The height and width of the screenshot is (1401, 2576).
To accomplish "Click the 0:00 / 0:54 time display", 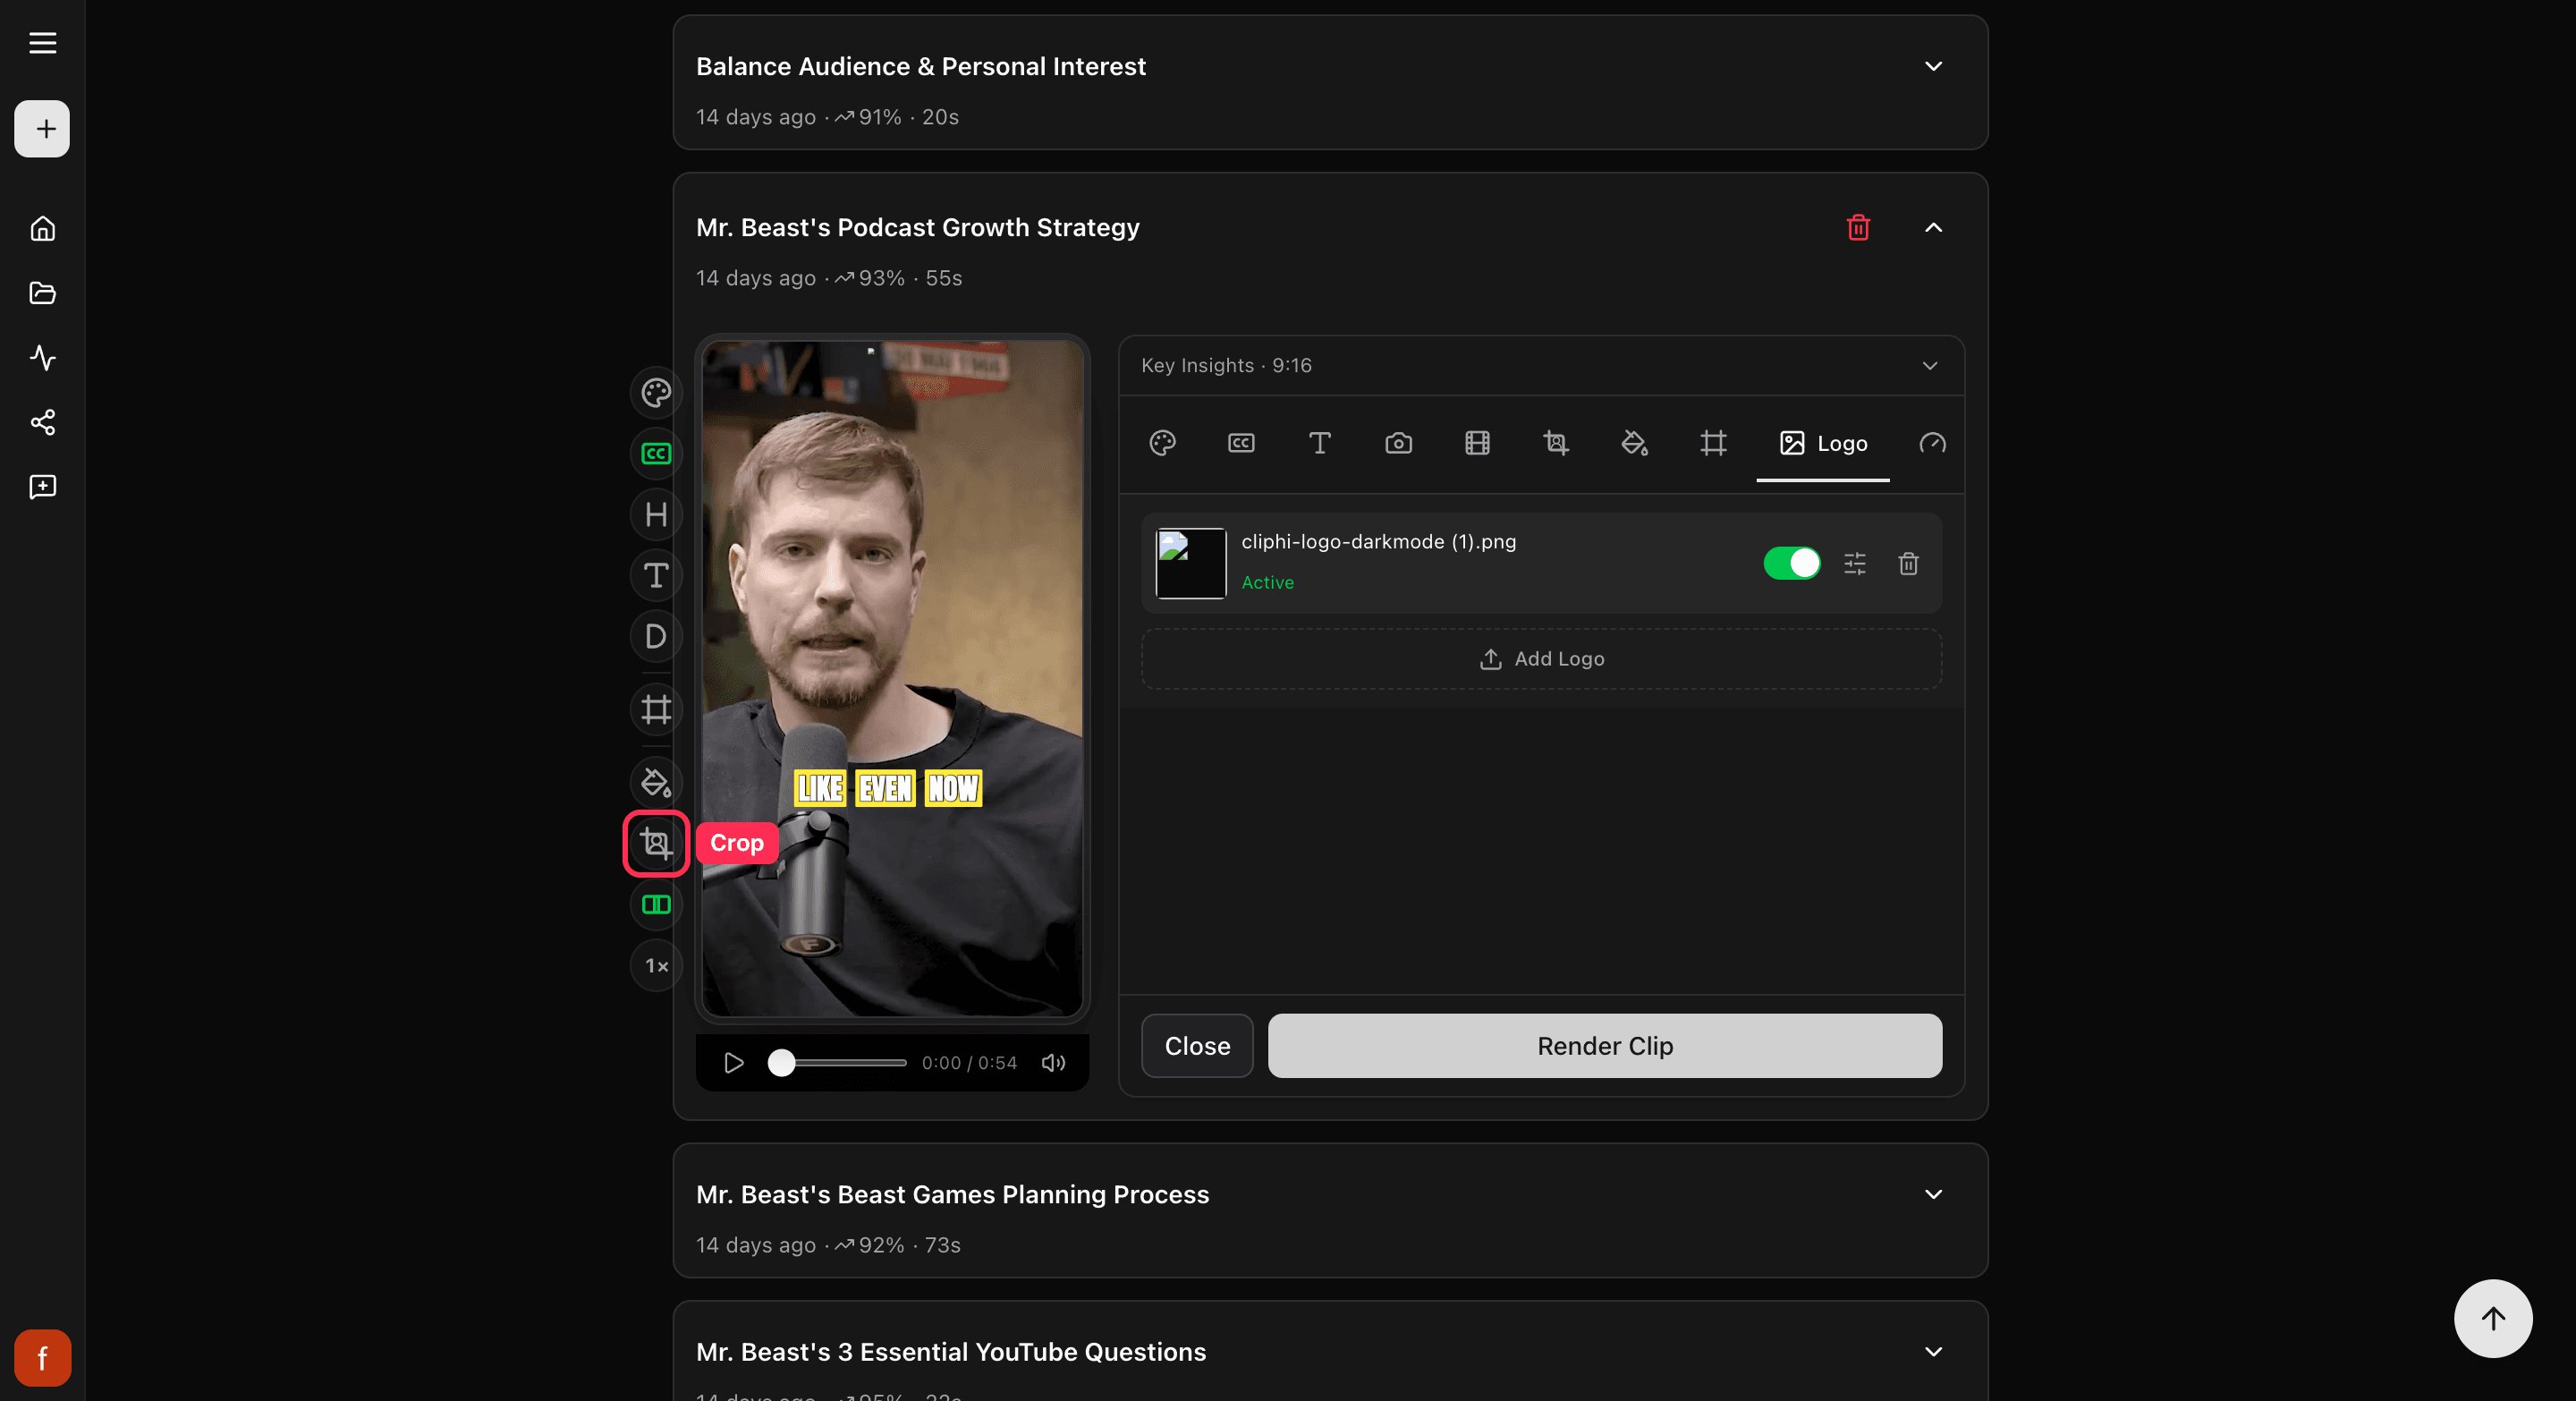I will (x=968, y=1062).
